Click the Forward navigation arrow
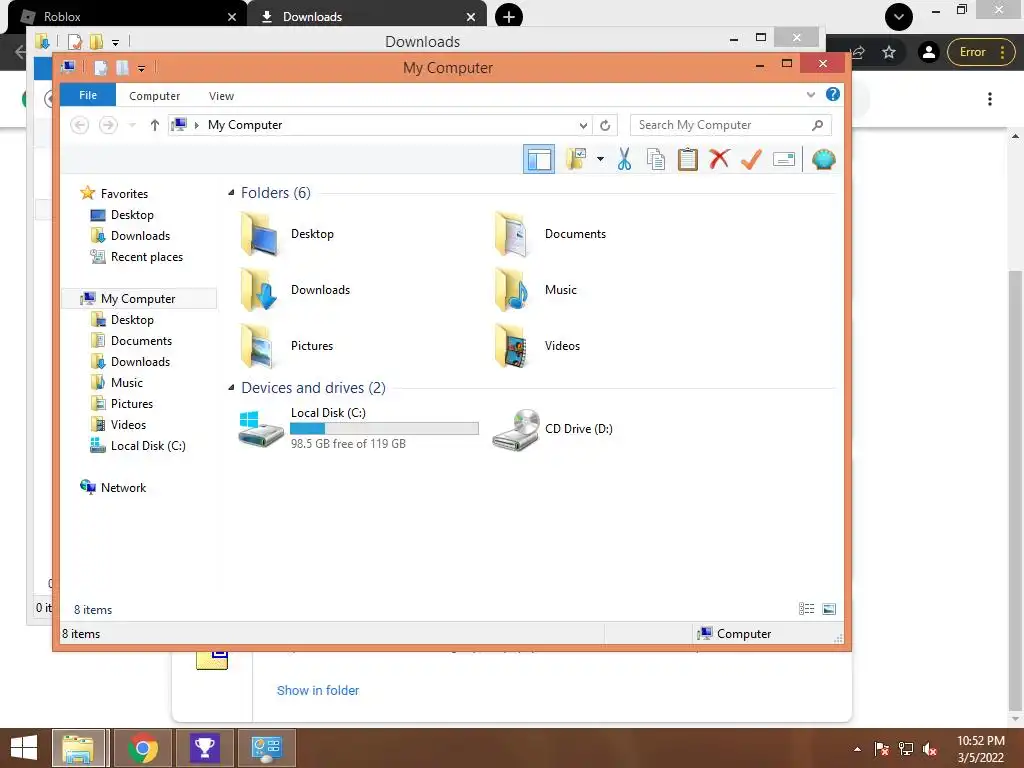The height and width of the screenshot is (768, 1024). (x=108, y=125)
